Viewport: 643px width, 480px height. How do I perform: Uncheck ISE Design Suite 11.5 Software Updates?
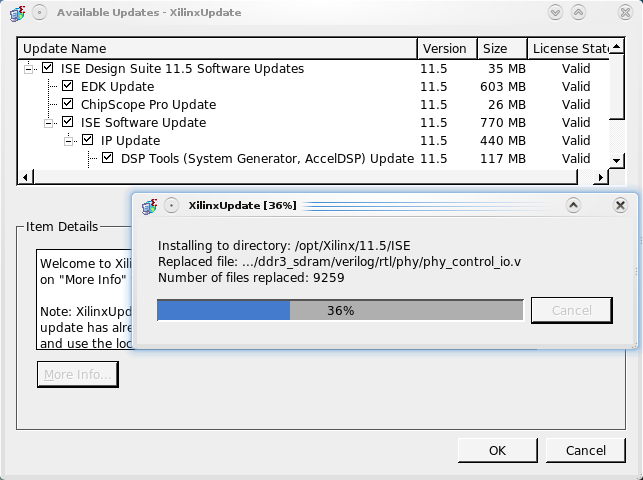48,69
